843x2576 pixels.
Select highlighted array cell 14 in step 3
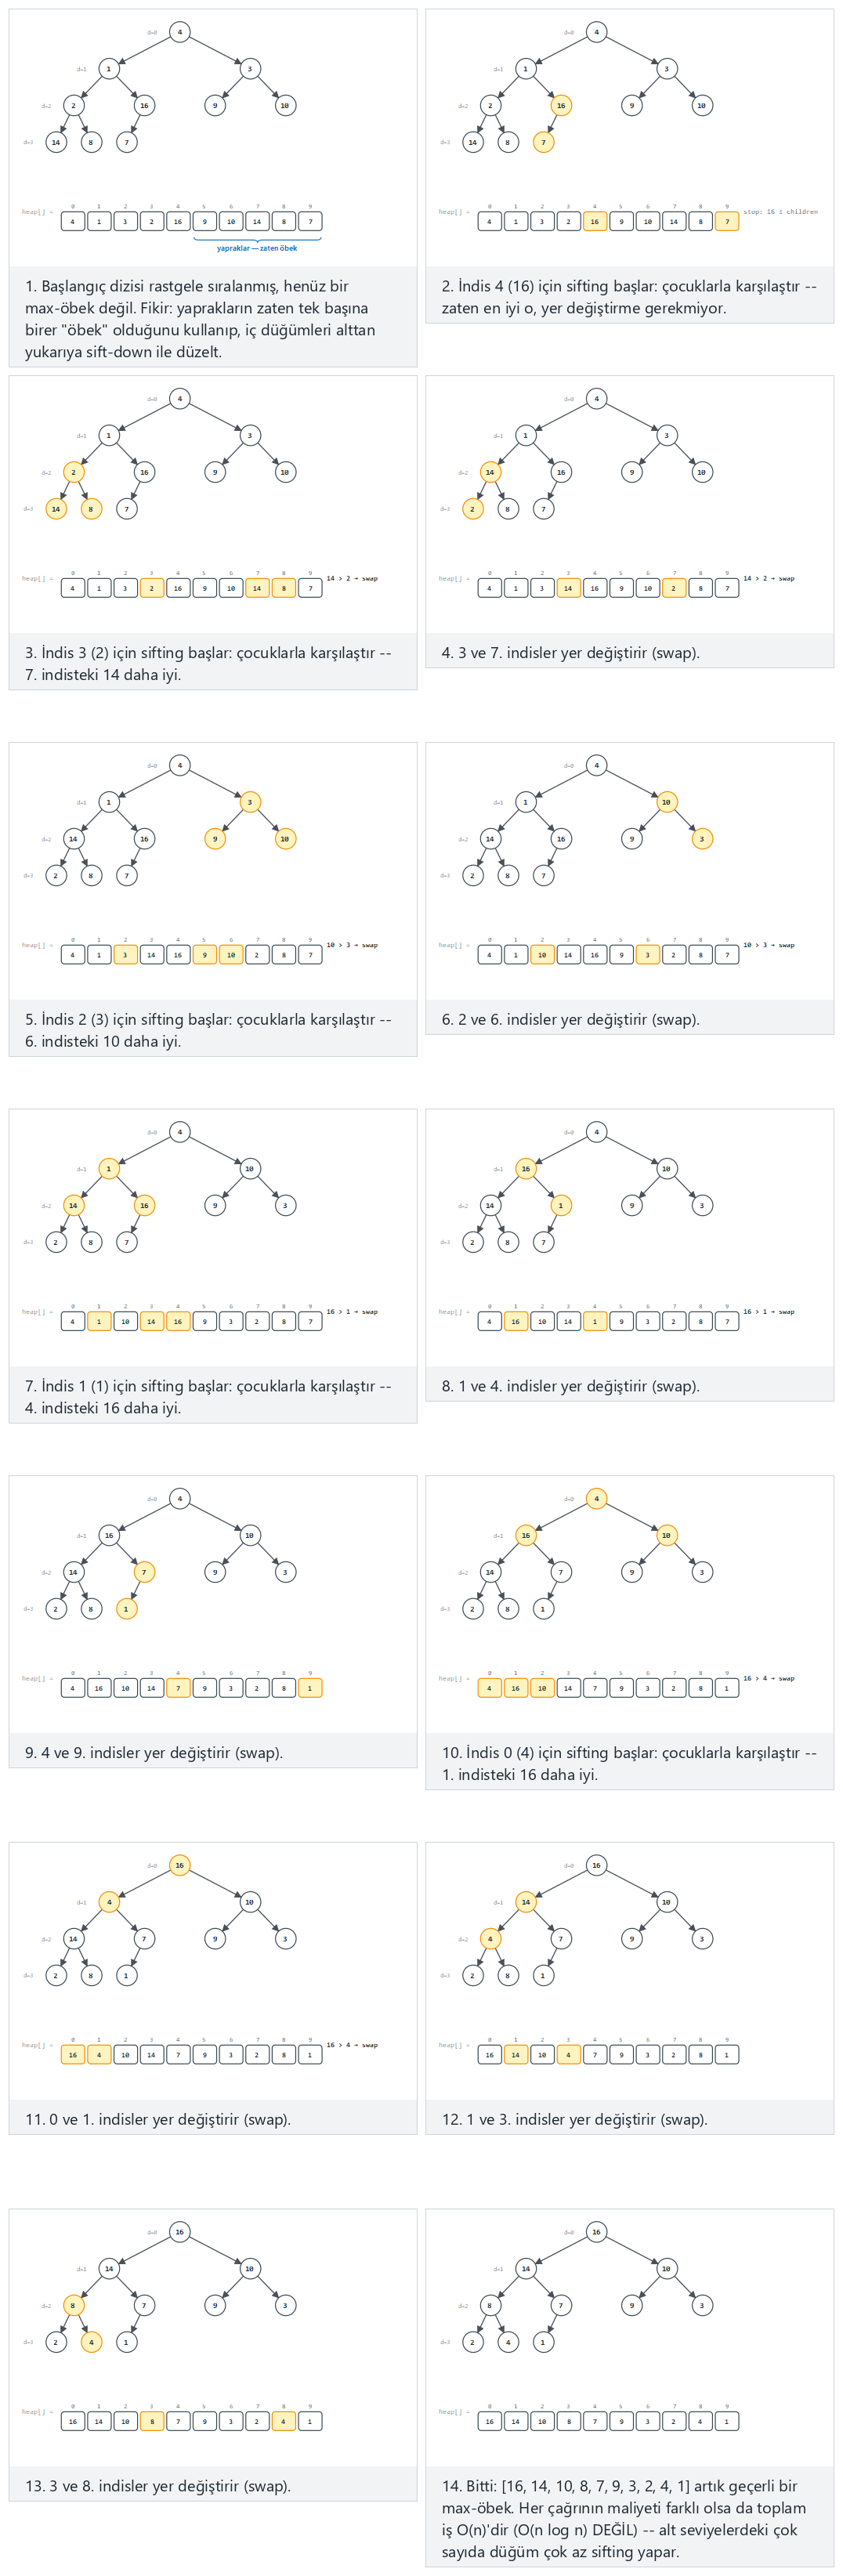coord(257,588)
